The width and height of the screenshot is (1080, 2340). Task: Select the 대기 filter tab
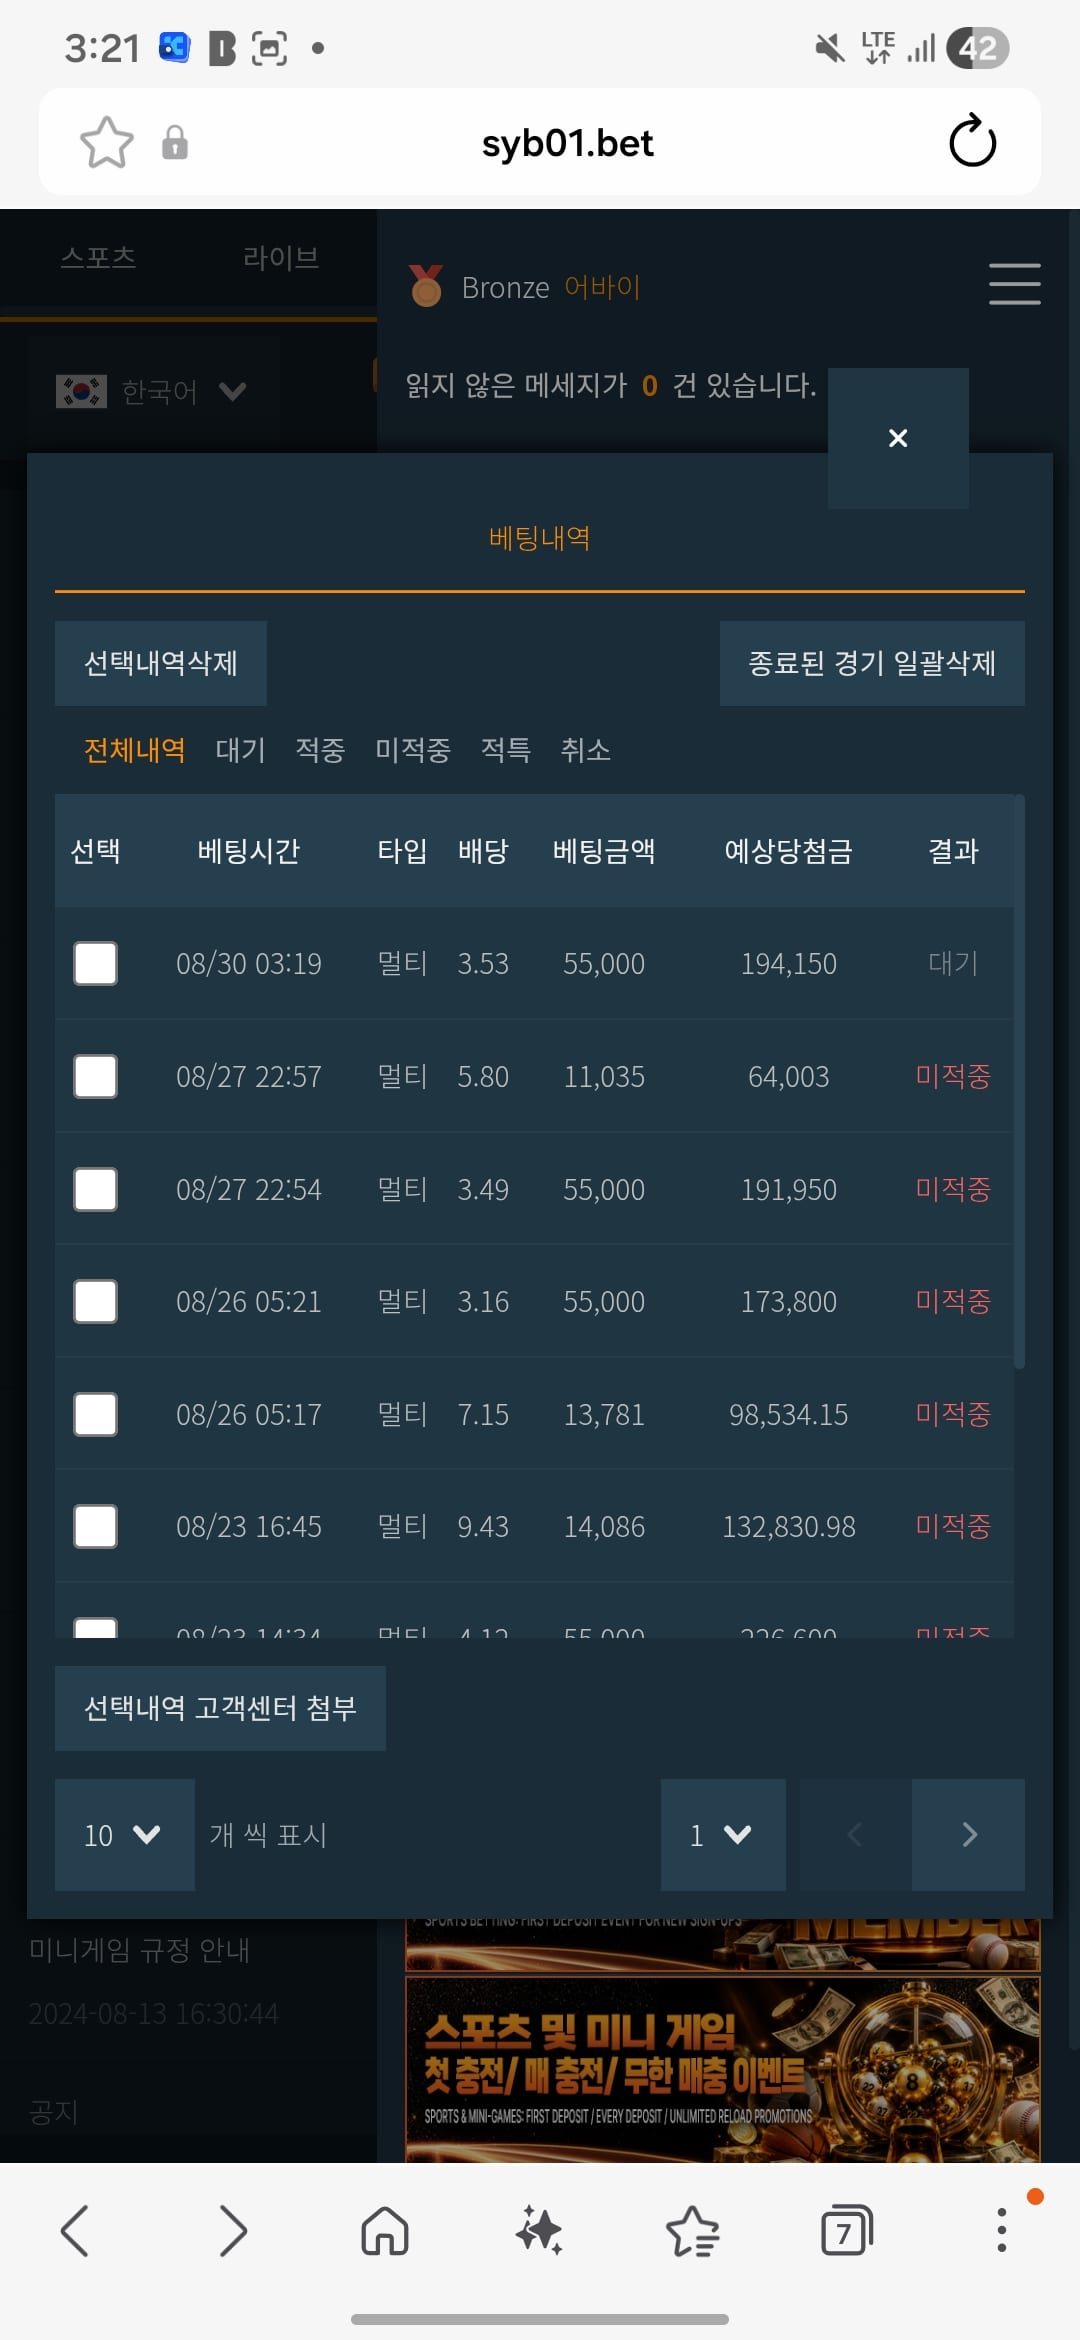(x=240, y=749)
